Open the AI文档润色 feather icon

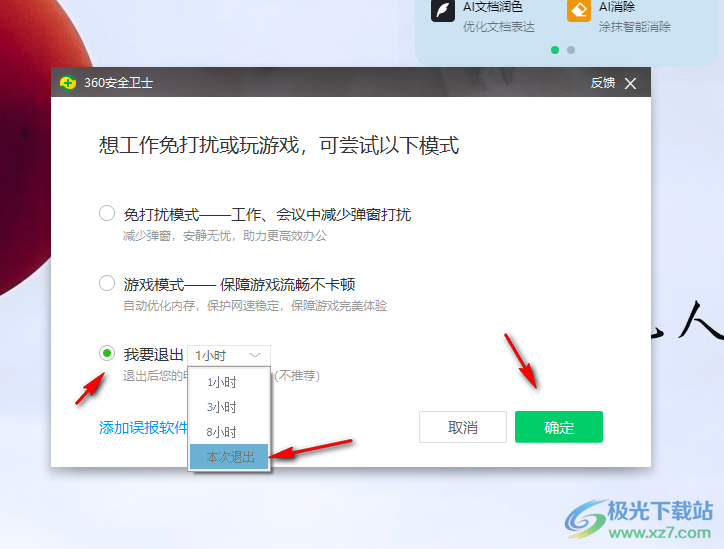click(442, 10)
